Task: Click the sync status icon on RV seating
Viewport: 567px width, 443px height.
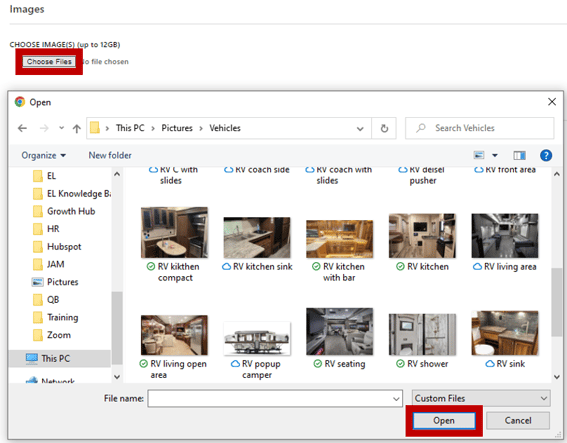Action: tap(317, 363)
